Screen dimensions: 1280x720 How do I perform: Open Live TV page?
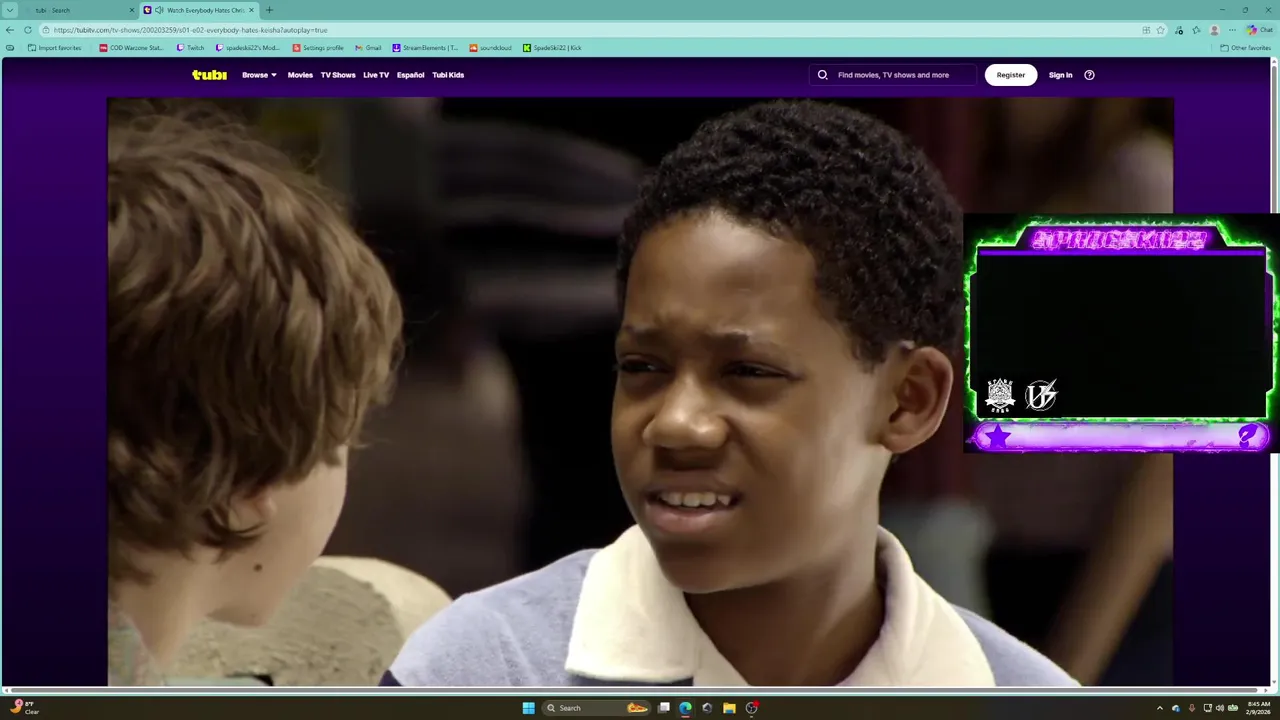(376, 75)
